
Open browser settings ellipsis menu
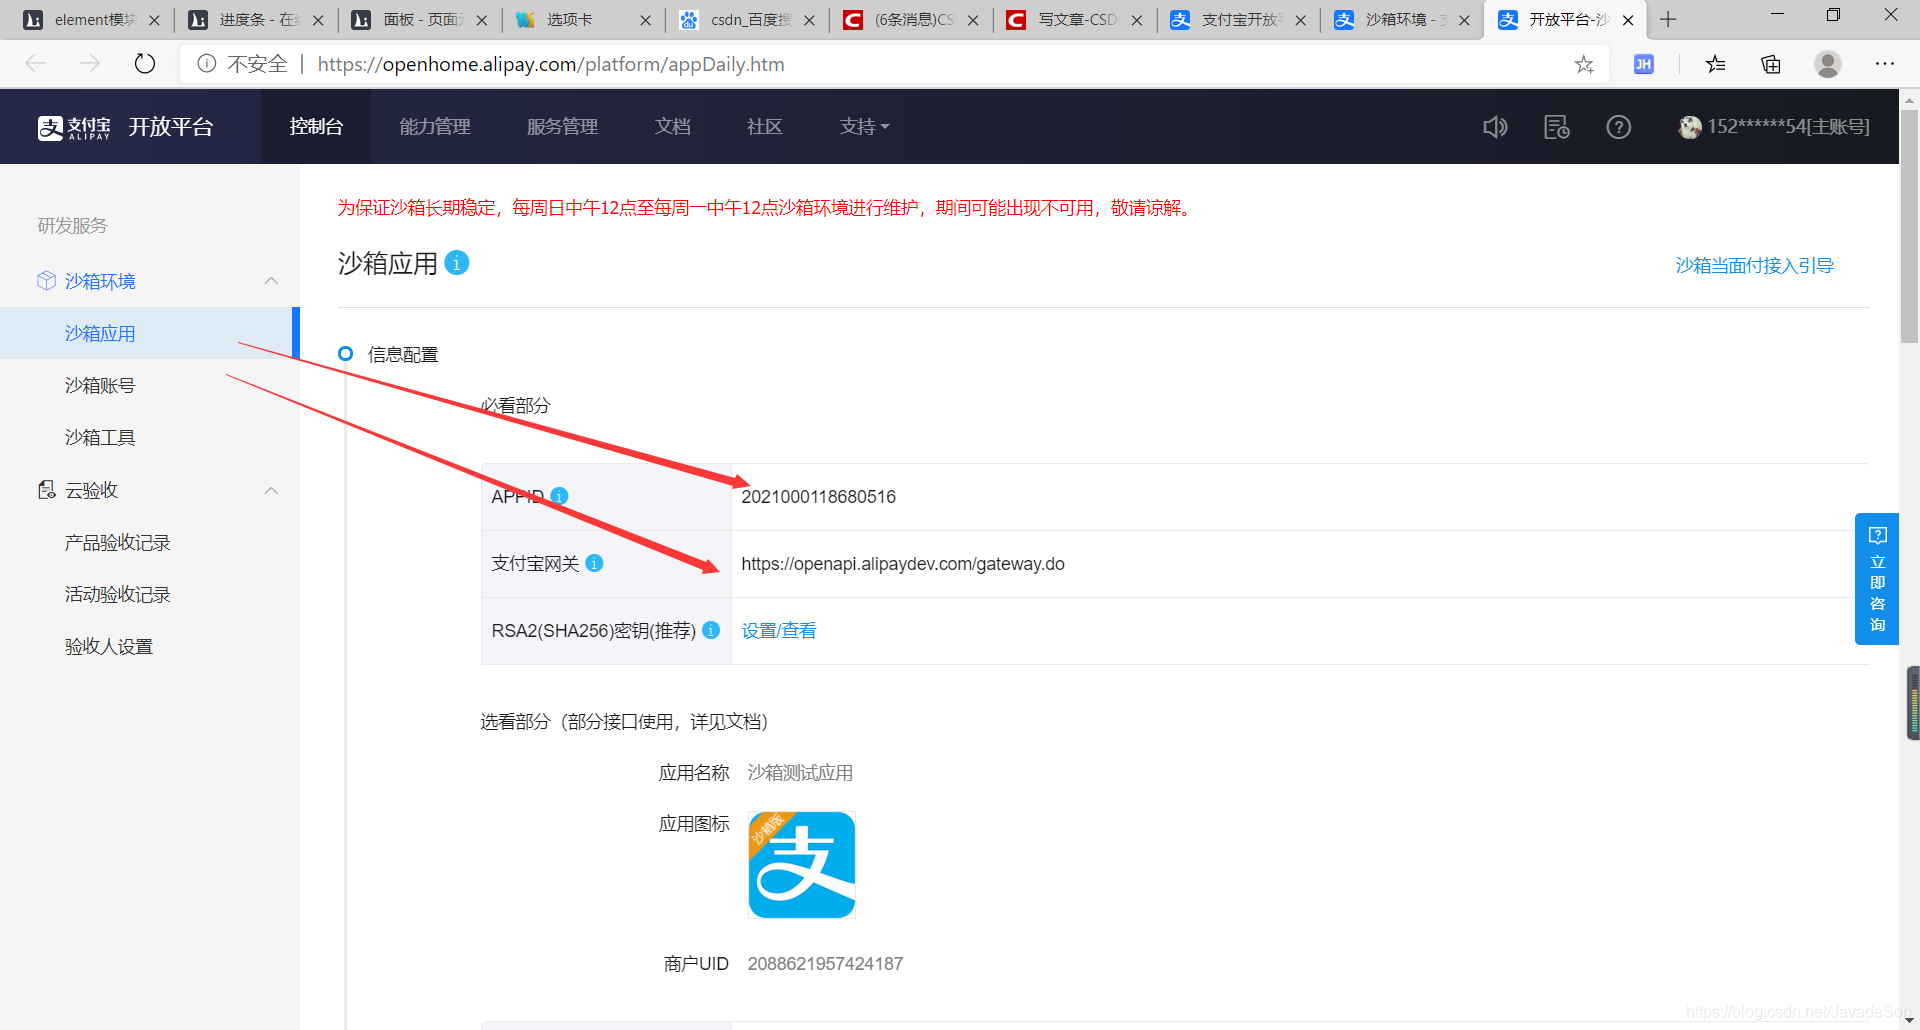1885,64
